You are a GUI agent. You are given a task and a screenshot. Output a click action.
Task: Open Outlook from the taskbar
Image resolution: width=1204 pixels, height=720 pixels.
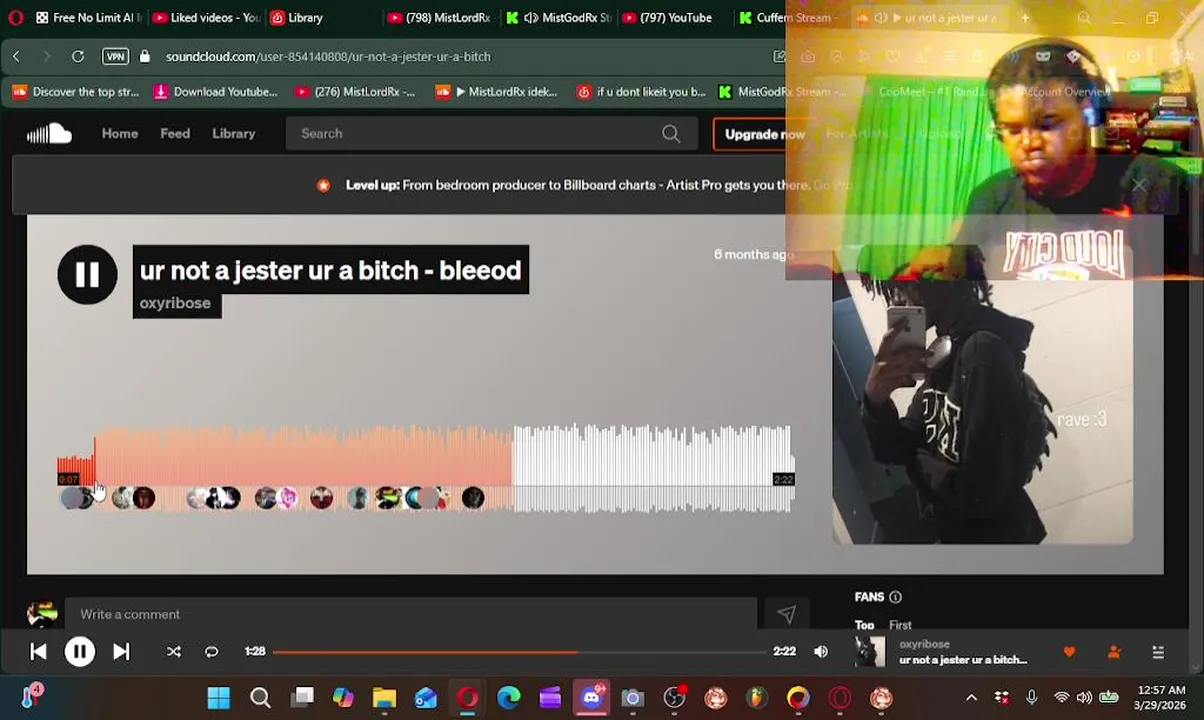point(426,697)
